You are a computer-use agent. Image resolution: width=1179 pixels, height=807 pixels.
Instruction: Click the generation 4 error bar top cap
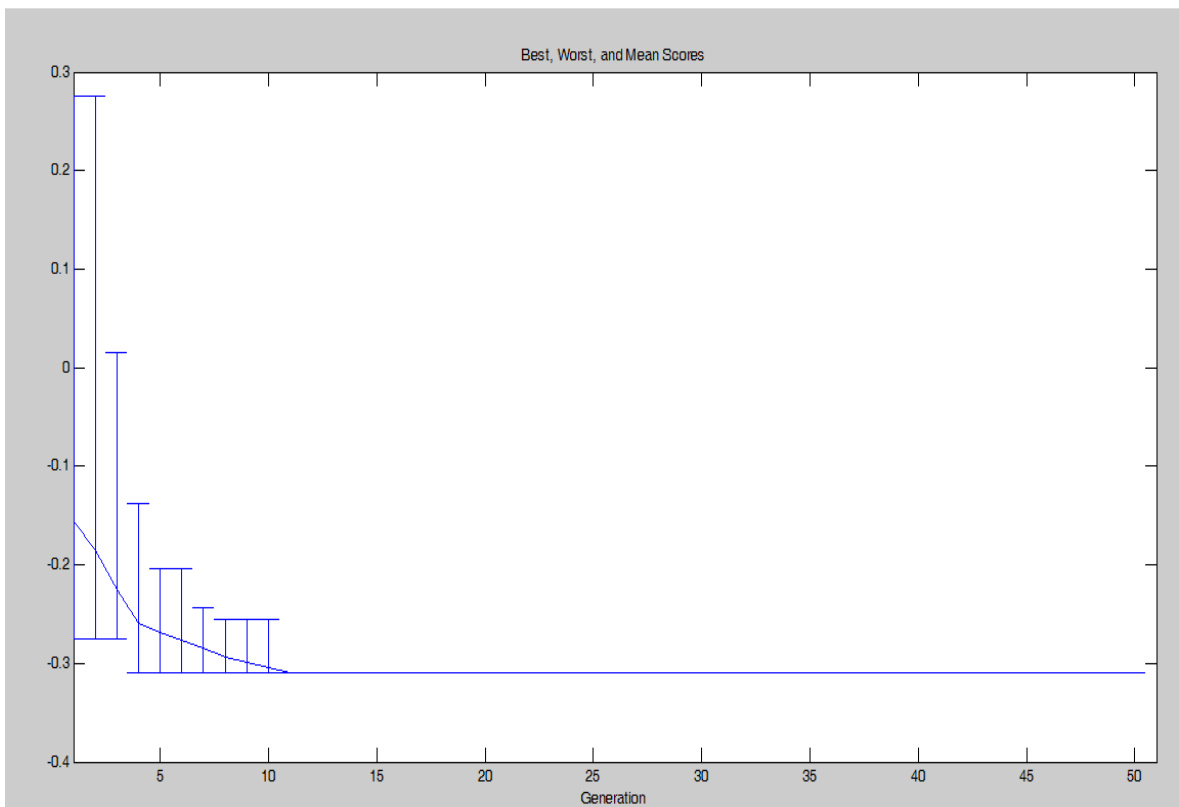(x=138, y=503)
